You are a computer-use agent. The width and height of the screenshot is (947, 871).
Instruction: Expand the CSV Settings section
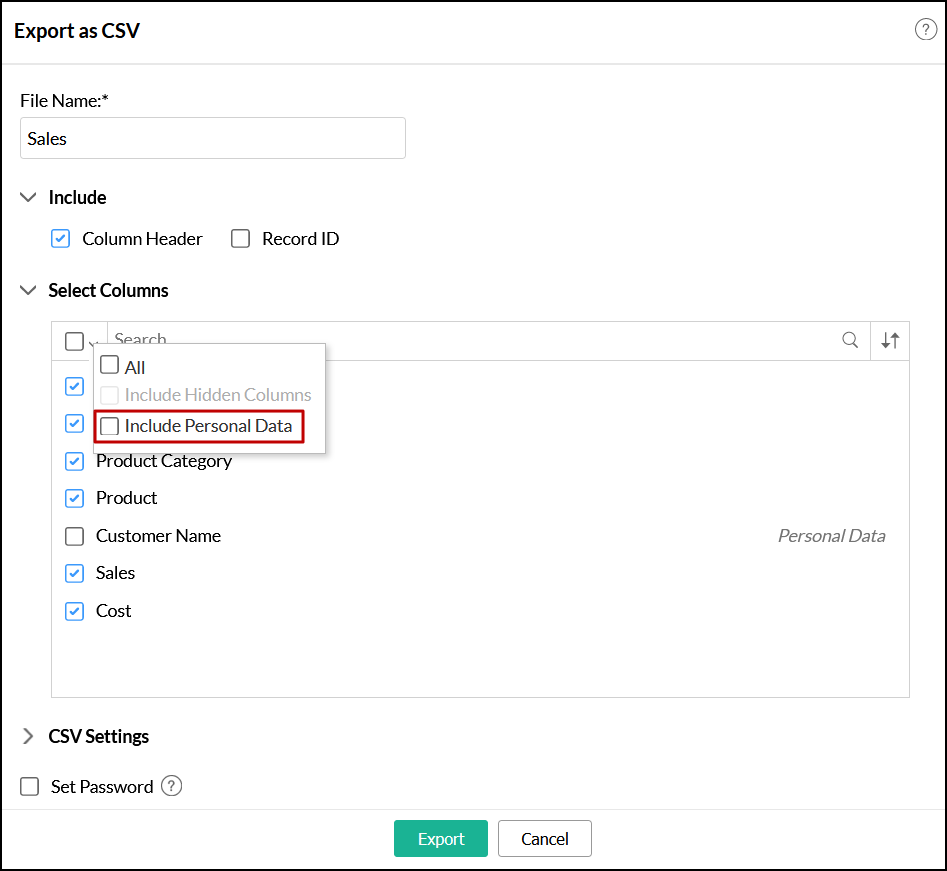tap(28, 737)
